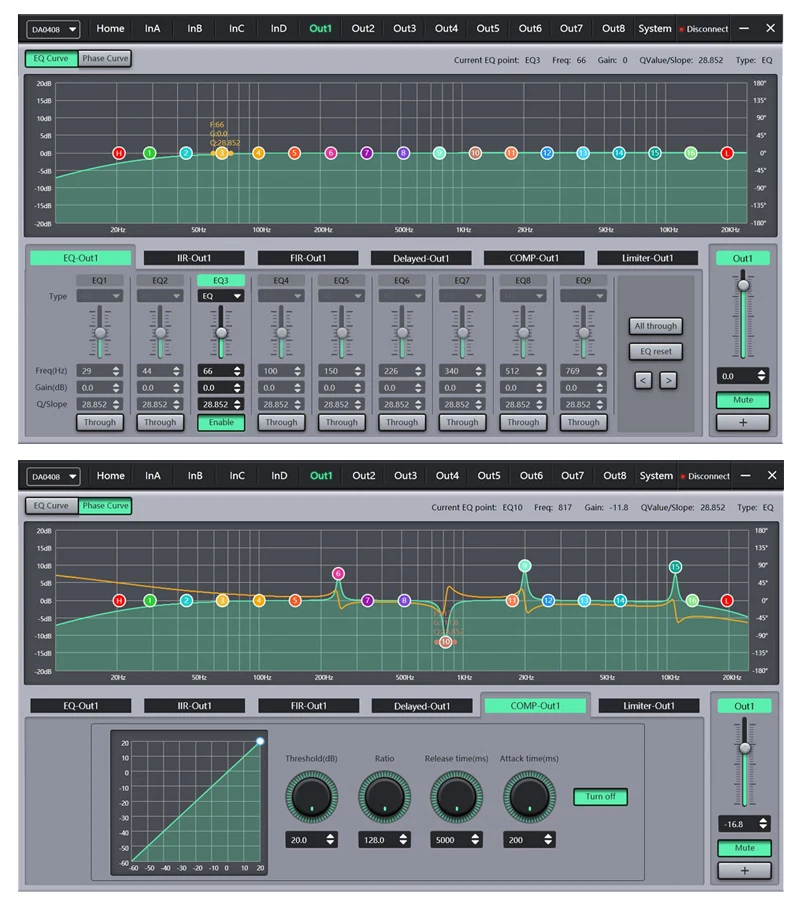Open the EQ1 type dropdown
The height and width of the screenshot is (907, 800).
tap(99, 296)
